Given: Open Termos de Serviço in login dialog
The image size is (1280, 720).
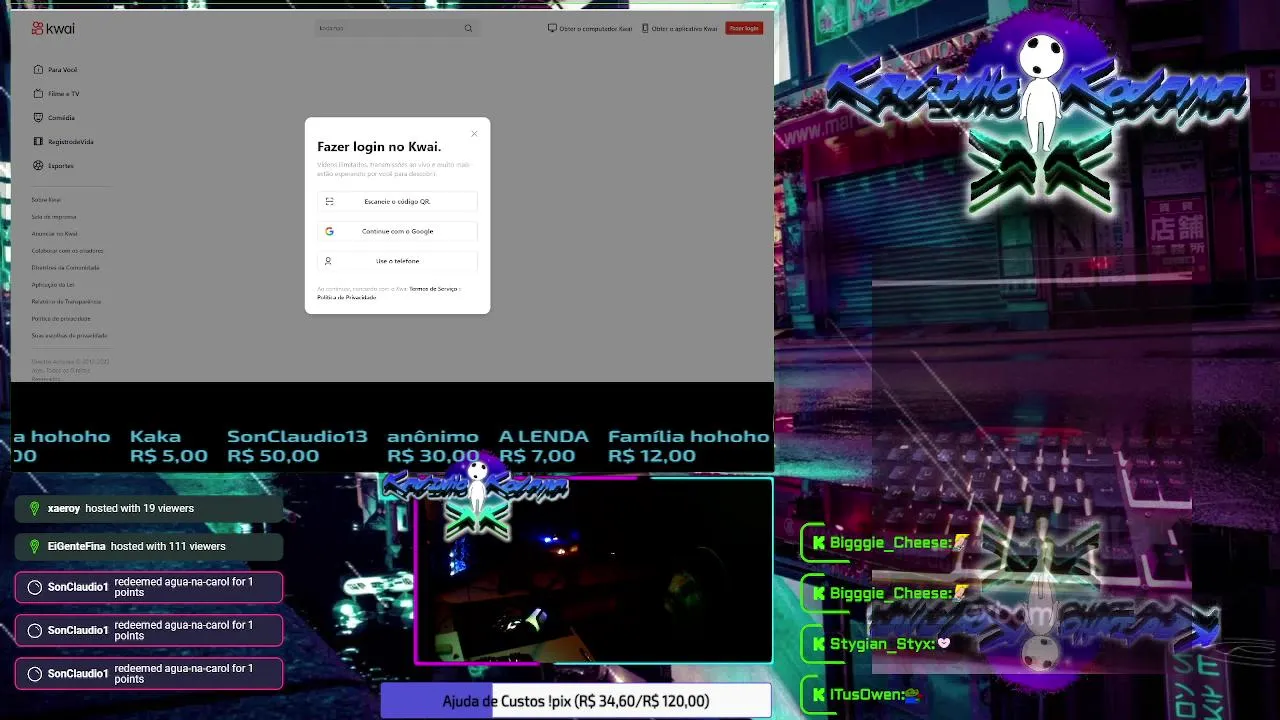Looking at the screenshot, I should (x=433, y=289).
